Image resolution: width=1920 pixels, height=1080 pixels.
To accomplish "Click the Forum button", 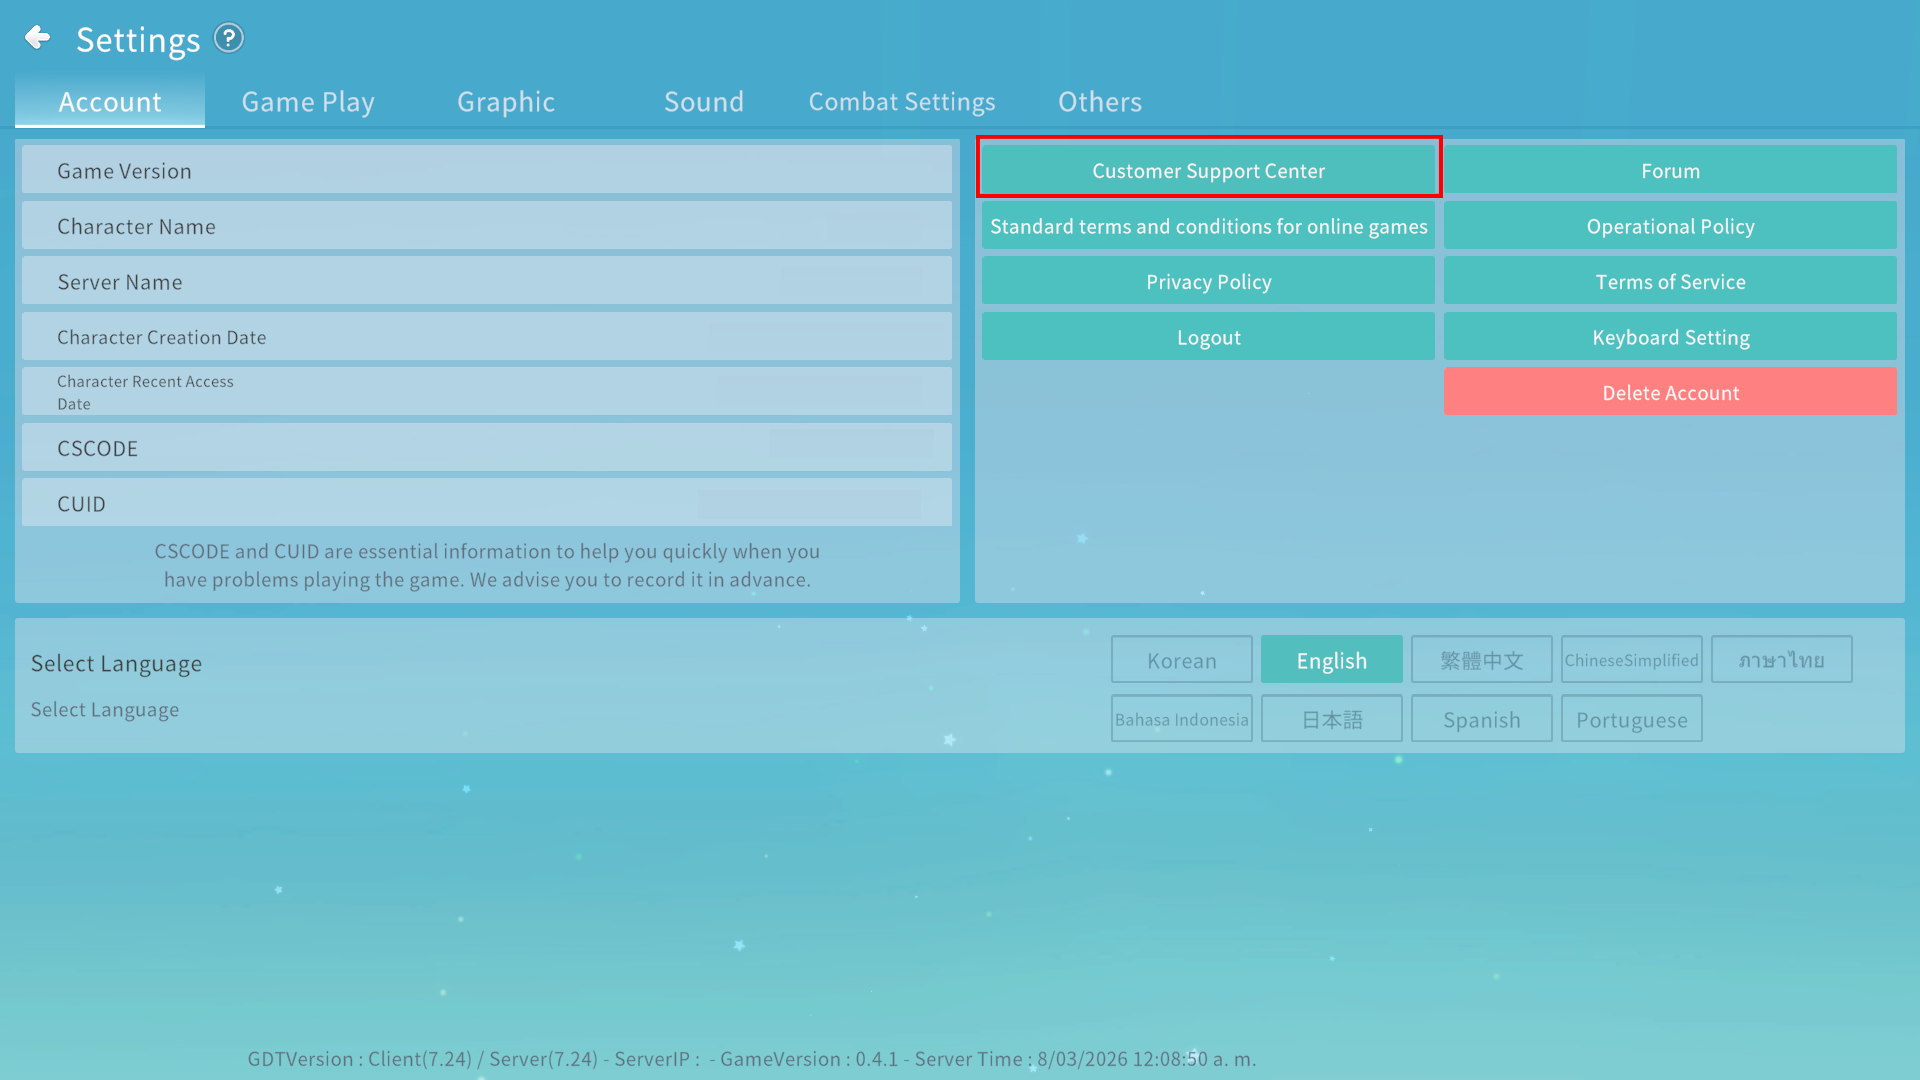I will tap(1670, 170).
